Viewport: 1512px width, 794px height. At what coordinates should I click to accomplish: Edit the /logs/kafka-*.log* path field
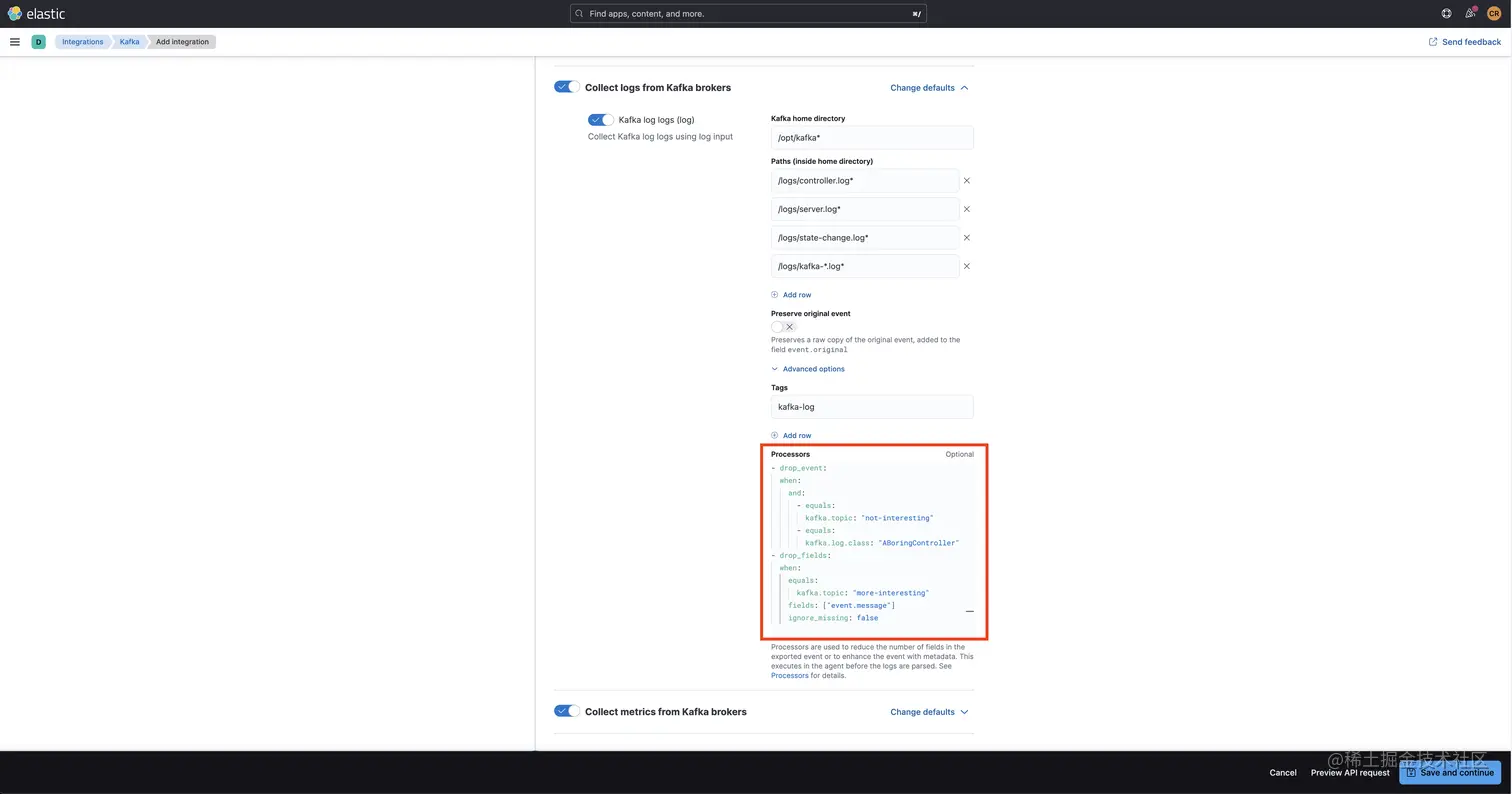(865, 266)
